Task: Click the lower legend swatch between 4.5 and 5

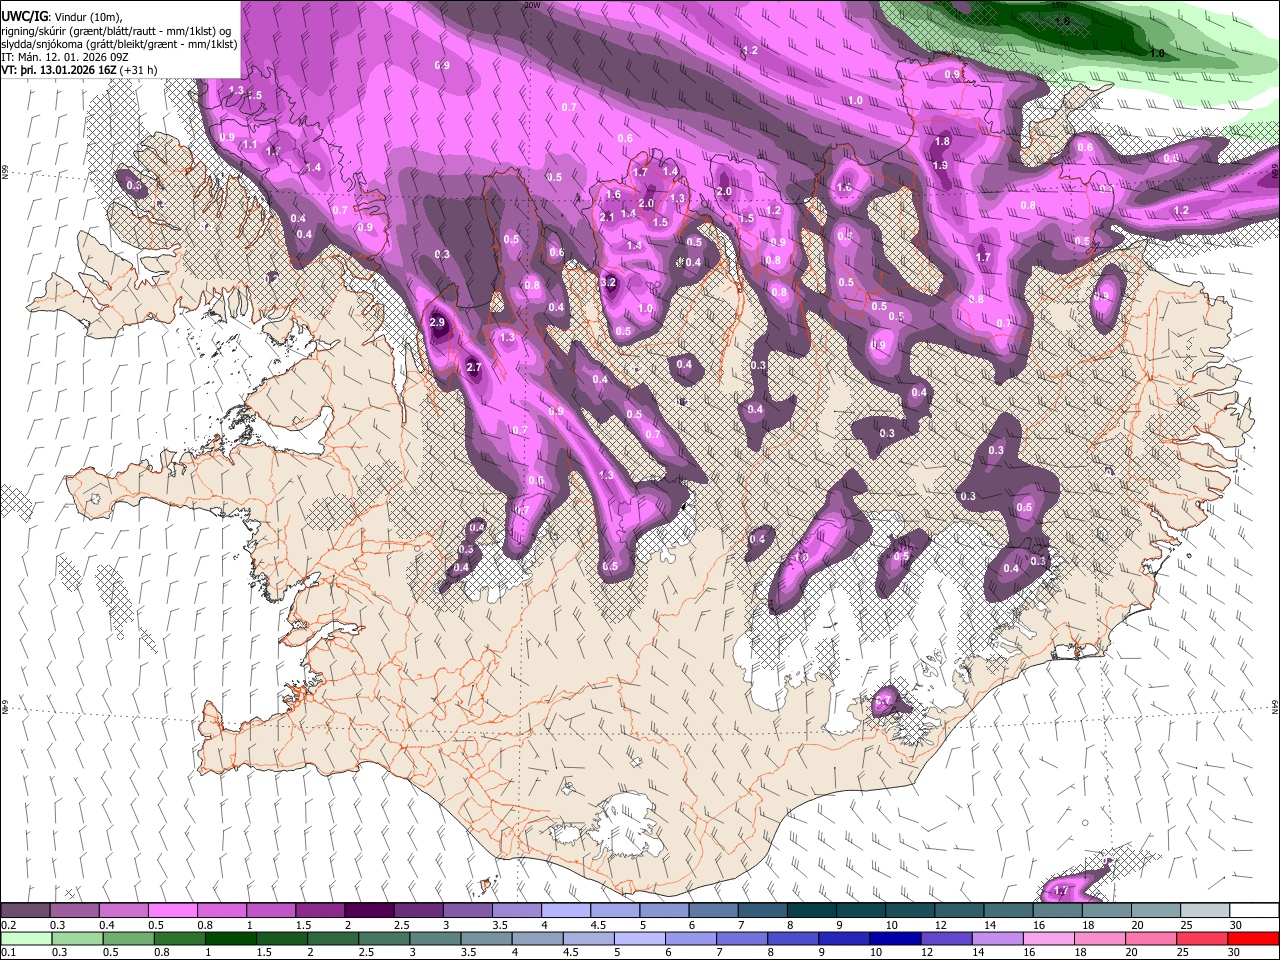Action: 588,938
